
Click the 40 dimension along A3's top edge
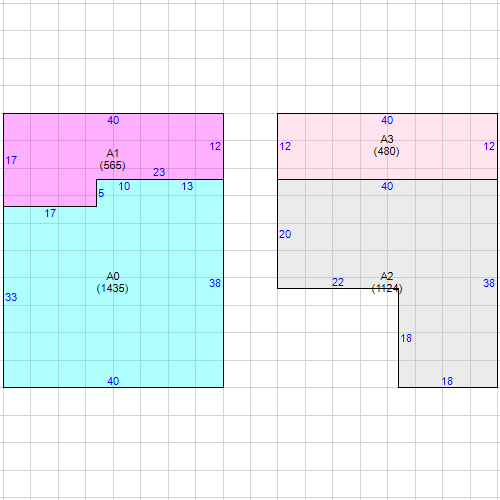(387, 120)
